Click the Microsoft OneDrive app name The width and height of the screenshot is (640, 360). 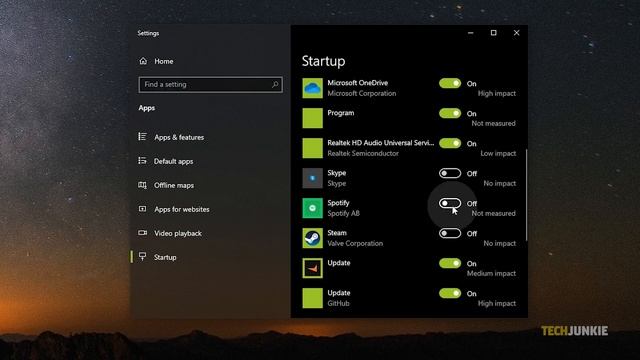tap(358, 82)
